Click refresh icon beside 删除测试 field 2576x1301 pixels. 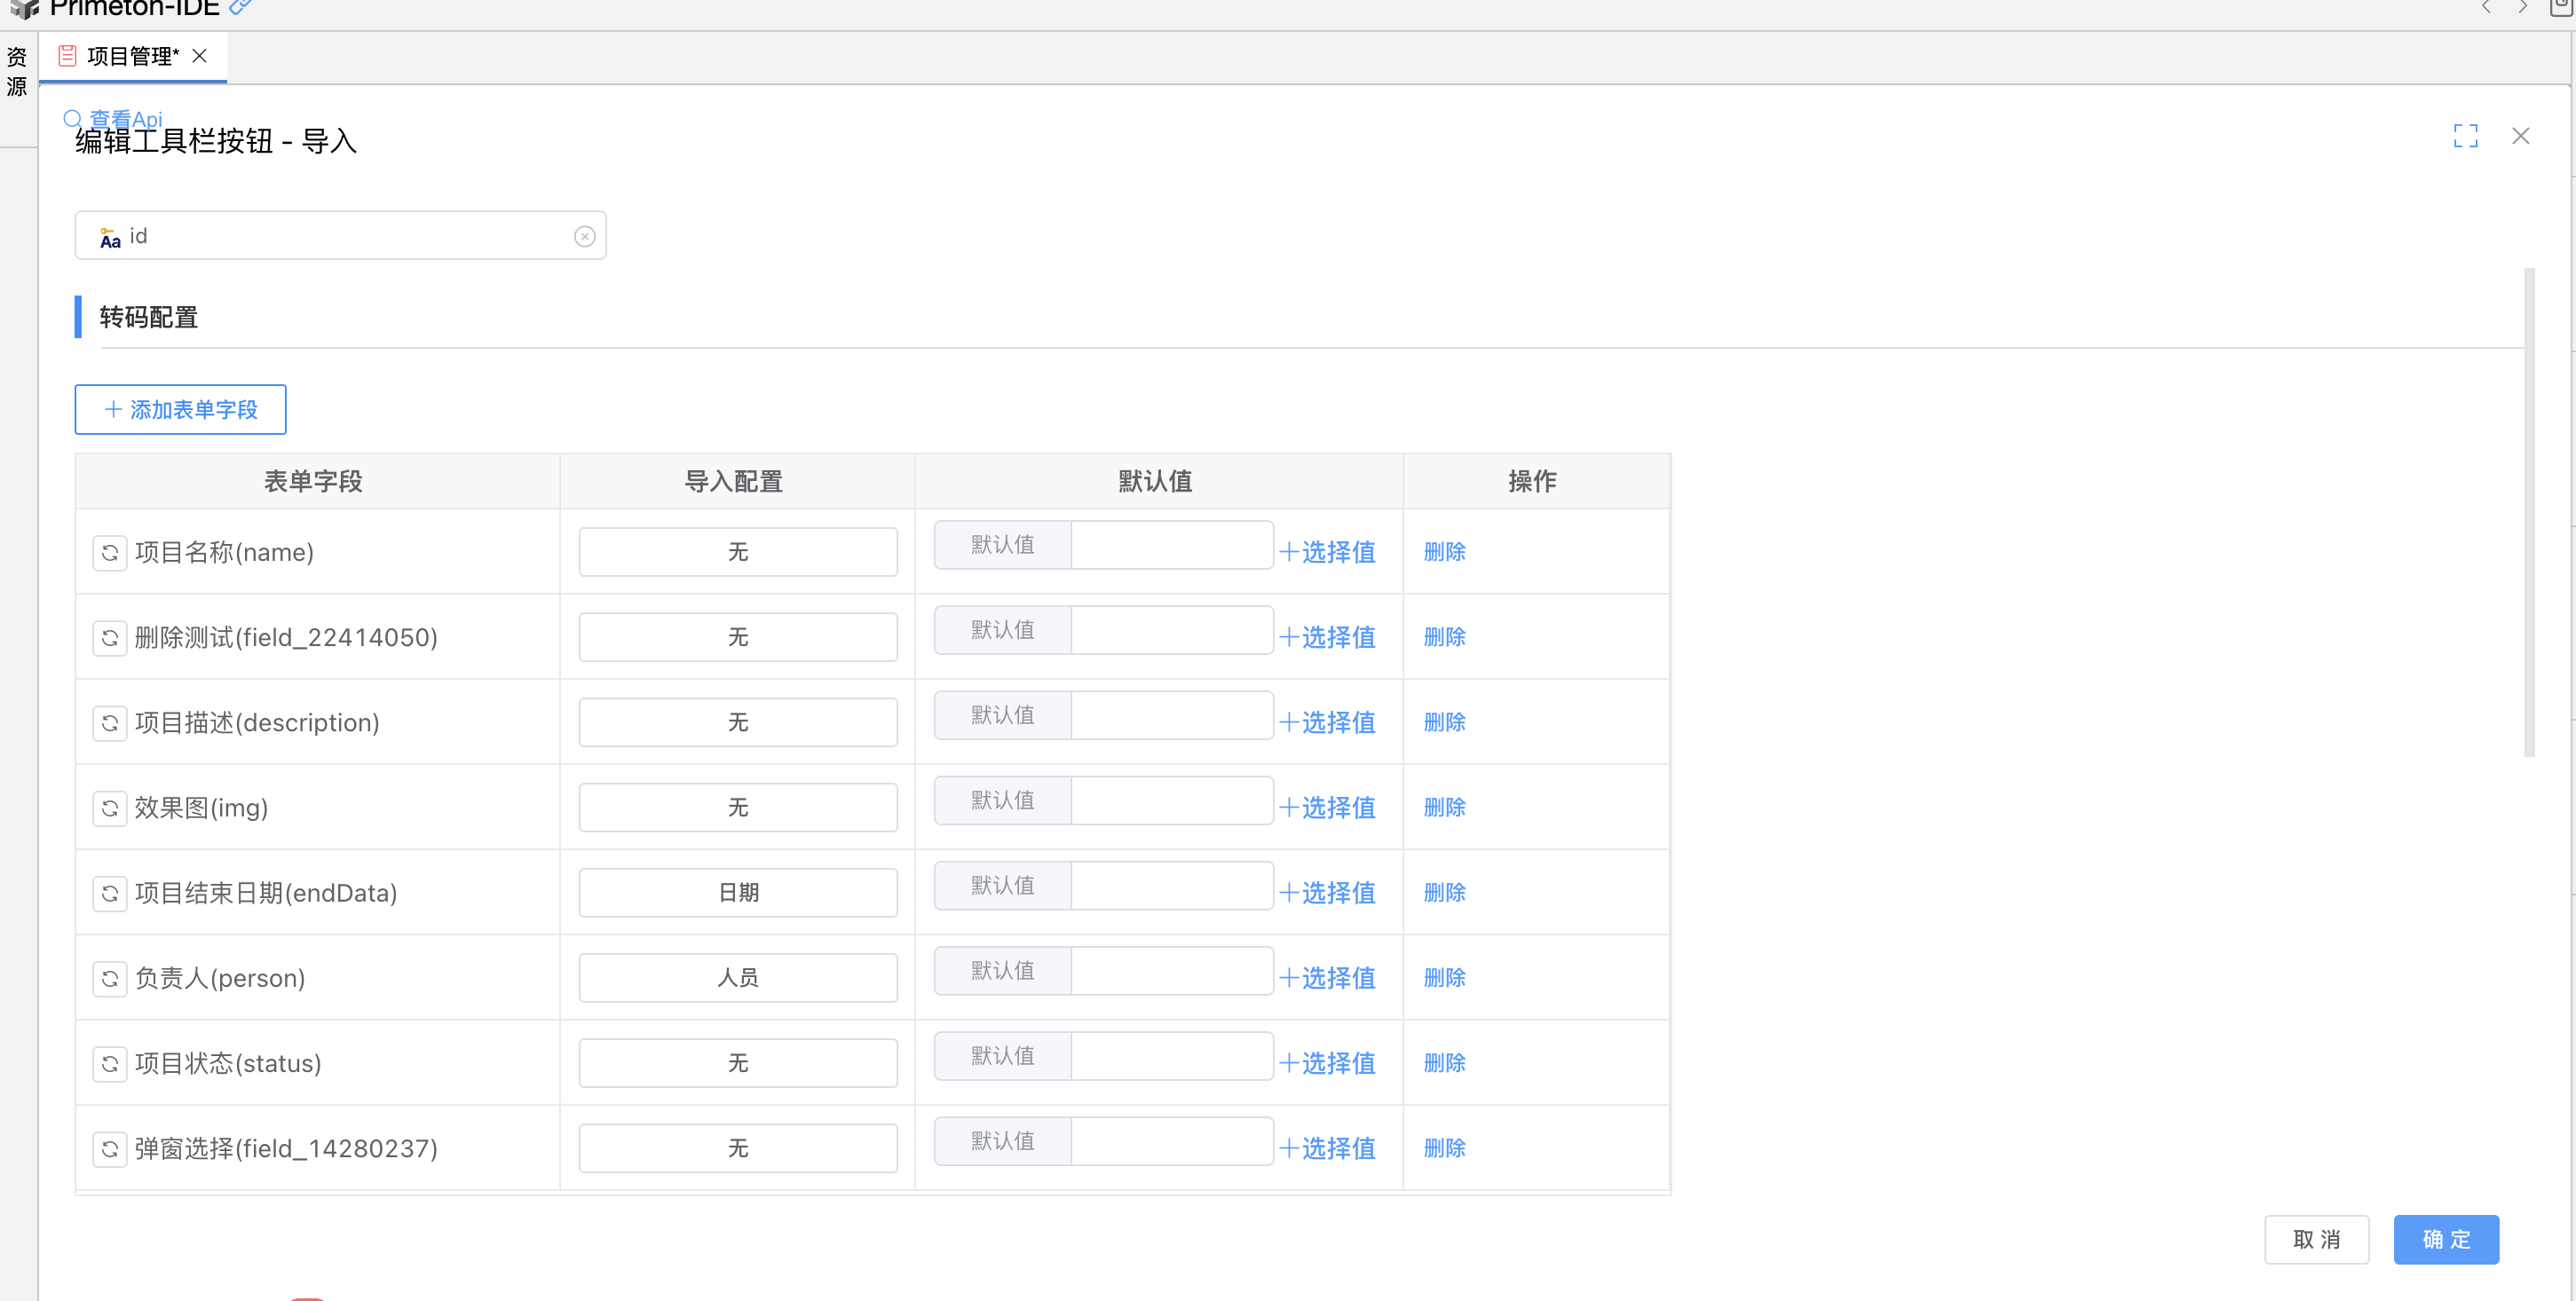110,637
